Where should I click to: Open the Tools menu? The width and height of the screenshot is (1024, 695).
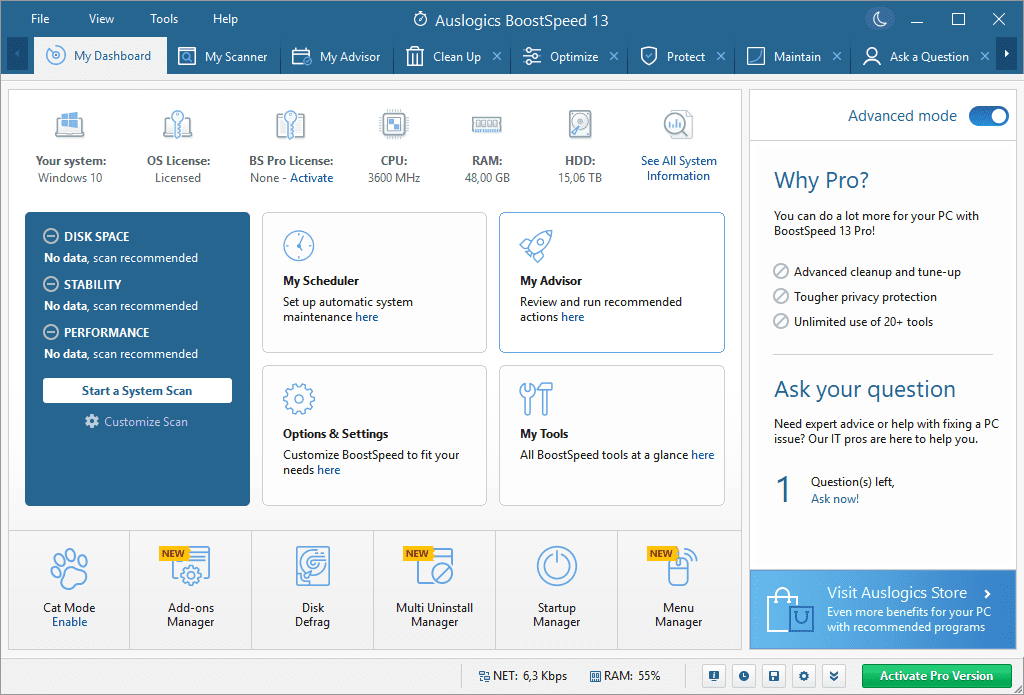click(164, 19)
